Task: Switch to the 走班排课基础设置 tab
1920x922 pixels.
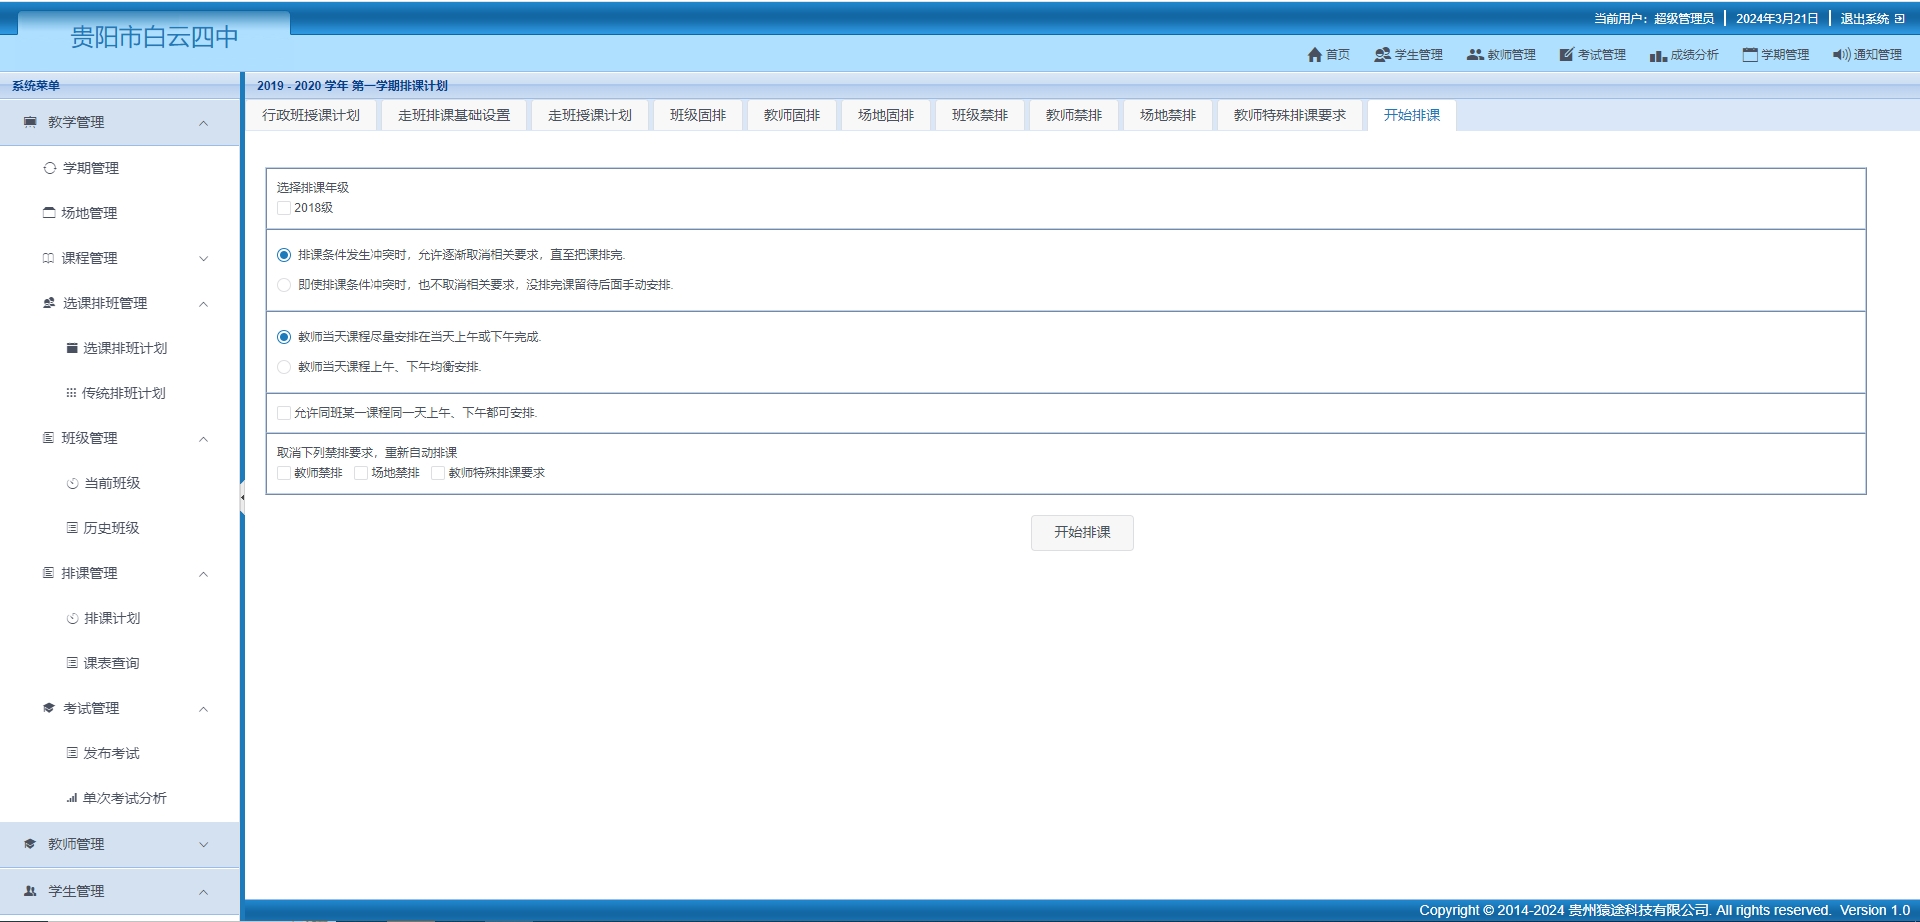Action: [x=454, y=116]
